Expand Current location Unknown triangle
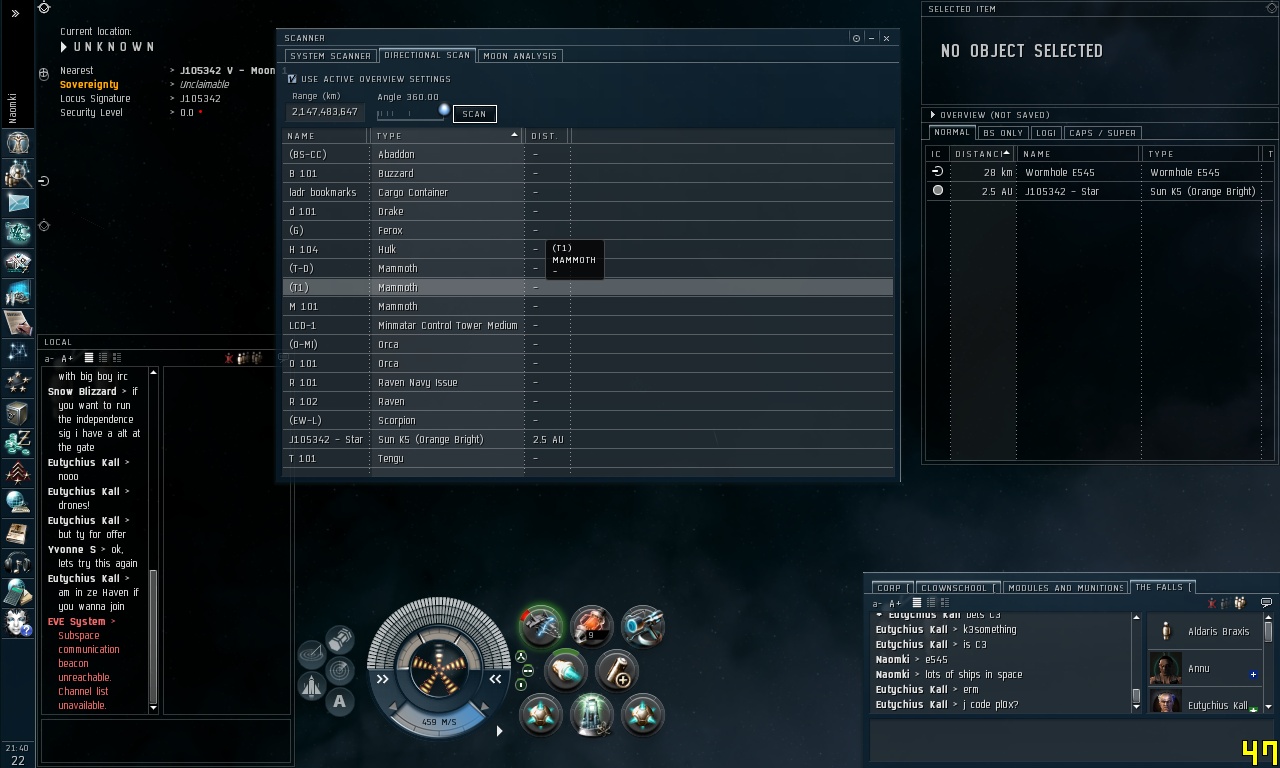The image size is (1280, 768). click(65, 47)
